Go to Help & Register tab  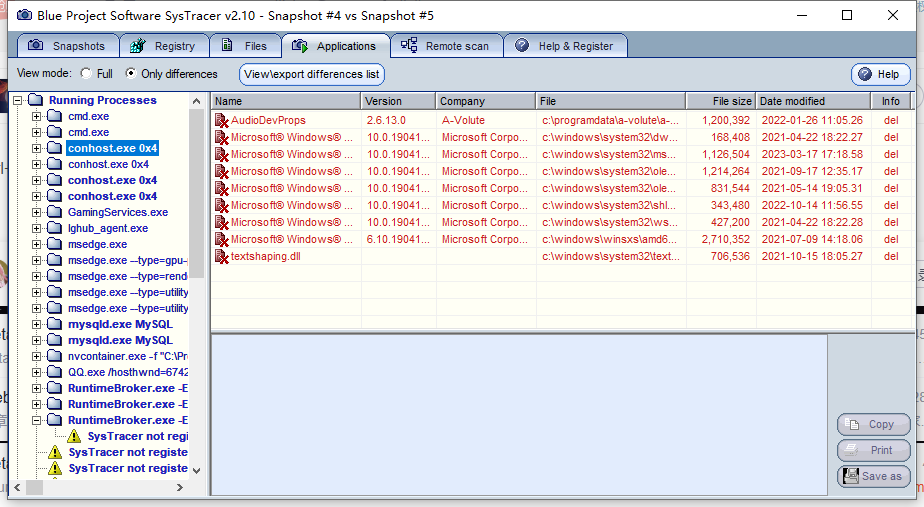(x=565, y=46)
